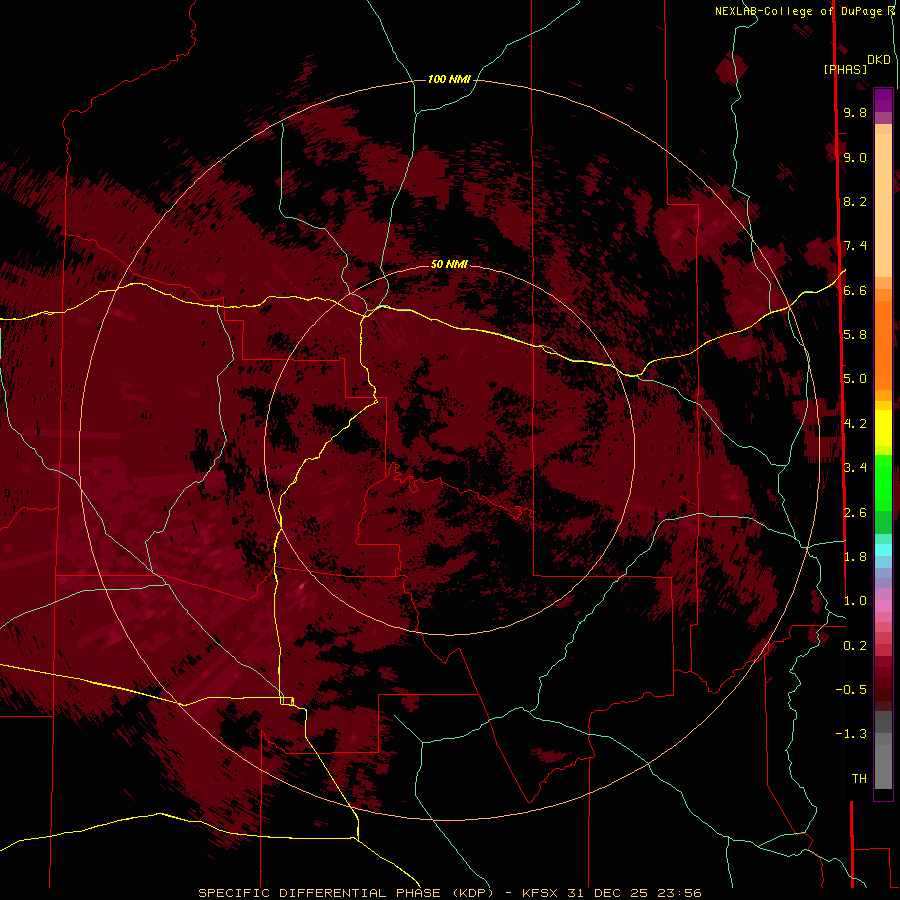Screen dimensions: 900x900
Task: Click the SPECIFIC DIFFERENTIAL PHASE caption text
Action: pyautogui.click(x=319, y=893)
